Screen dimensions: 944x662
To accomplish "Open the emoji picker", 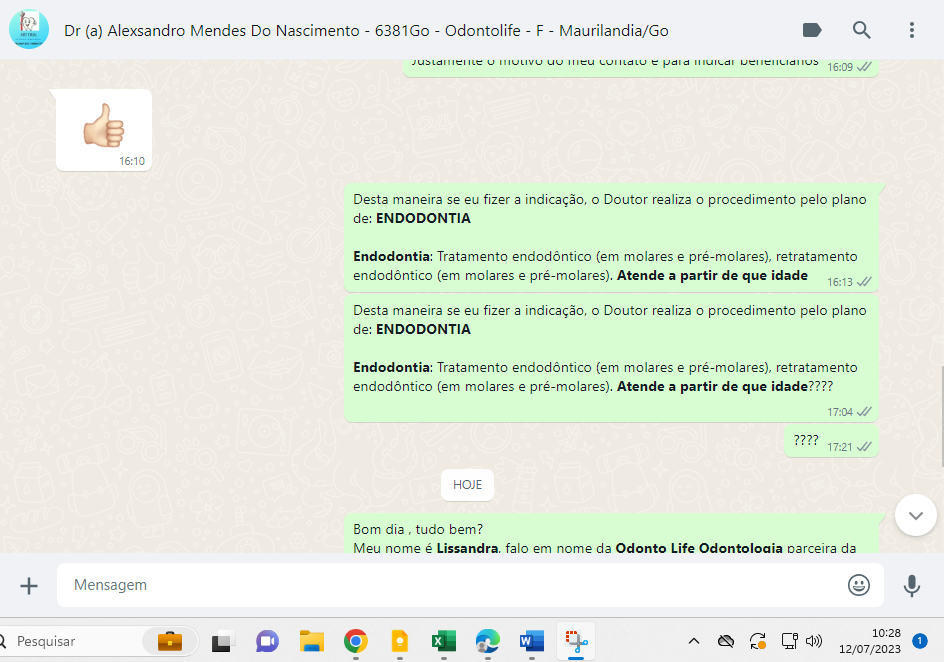I will coord(859,585).
